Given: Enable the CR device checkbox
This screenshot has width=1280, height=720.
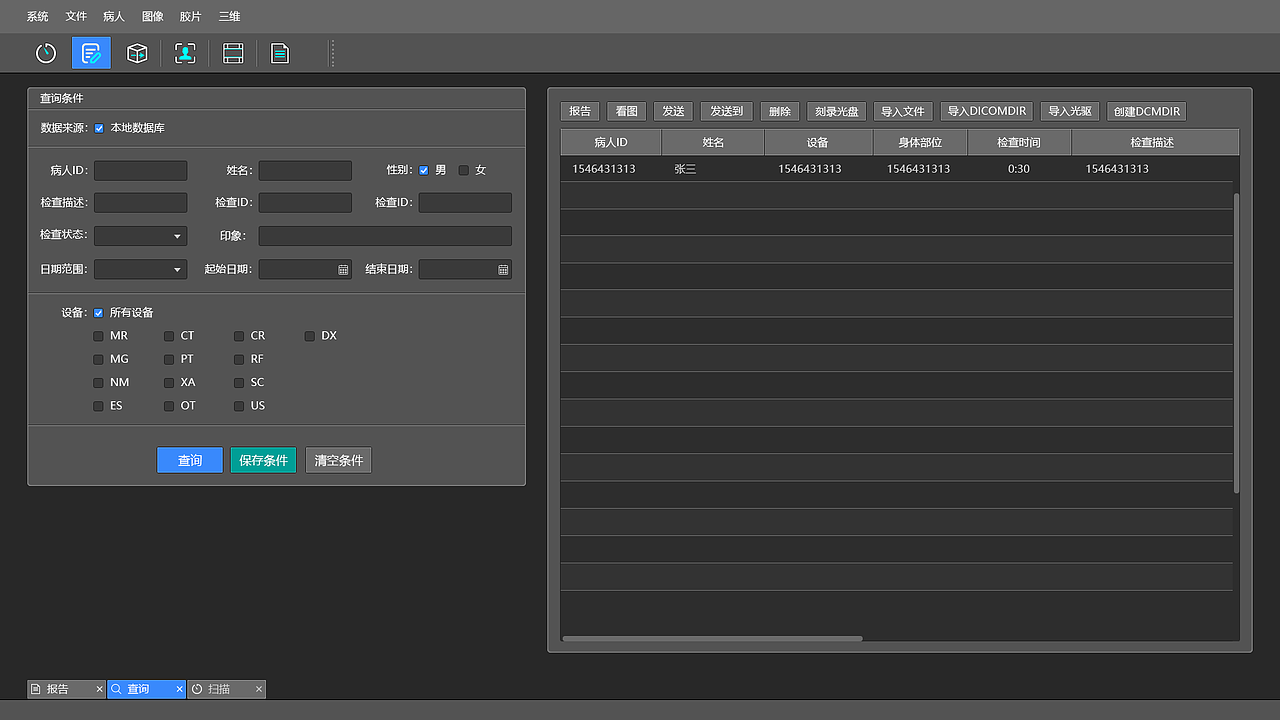Looking at the screenshot, I should (239, 336).
